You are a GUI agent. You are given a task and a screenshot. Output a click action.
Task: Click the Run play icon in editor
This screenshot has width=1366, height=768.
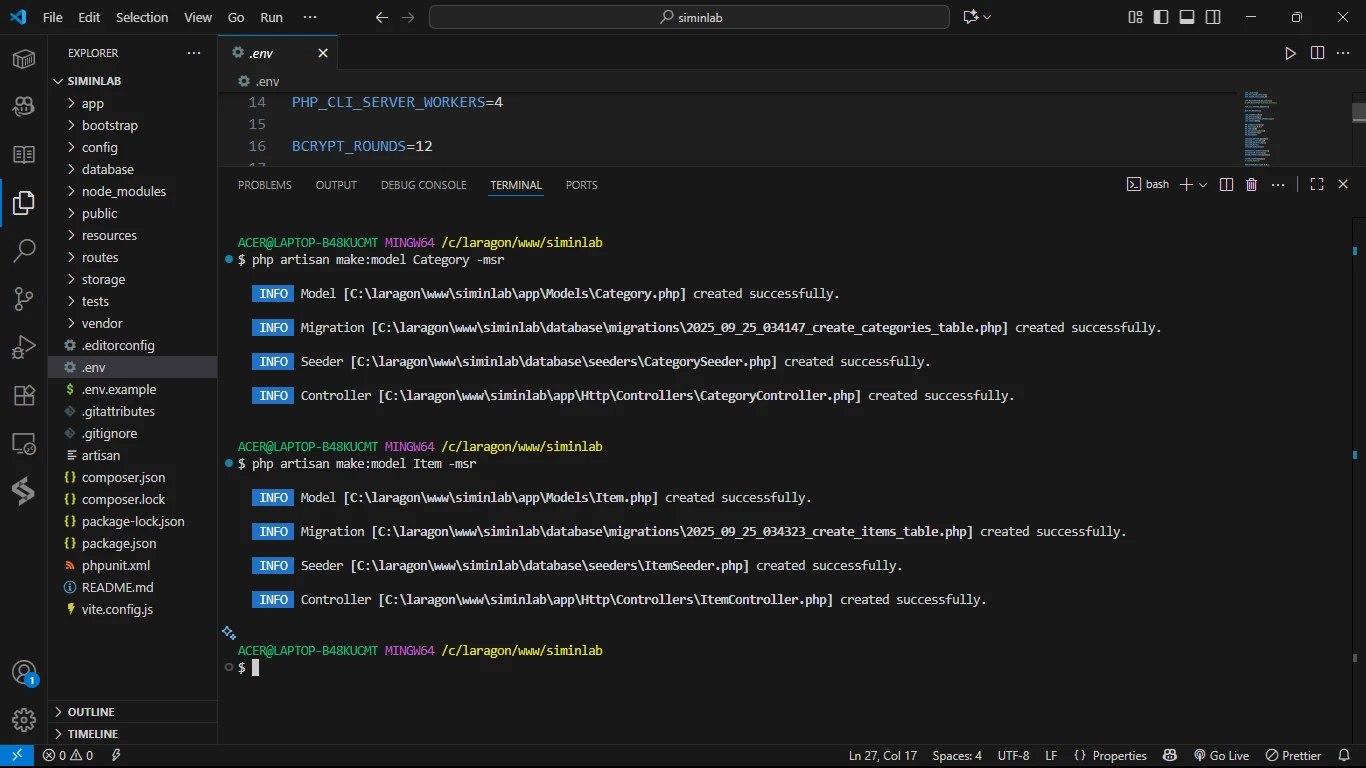tap(1290, 53)
